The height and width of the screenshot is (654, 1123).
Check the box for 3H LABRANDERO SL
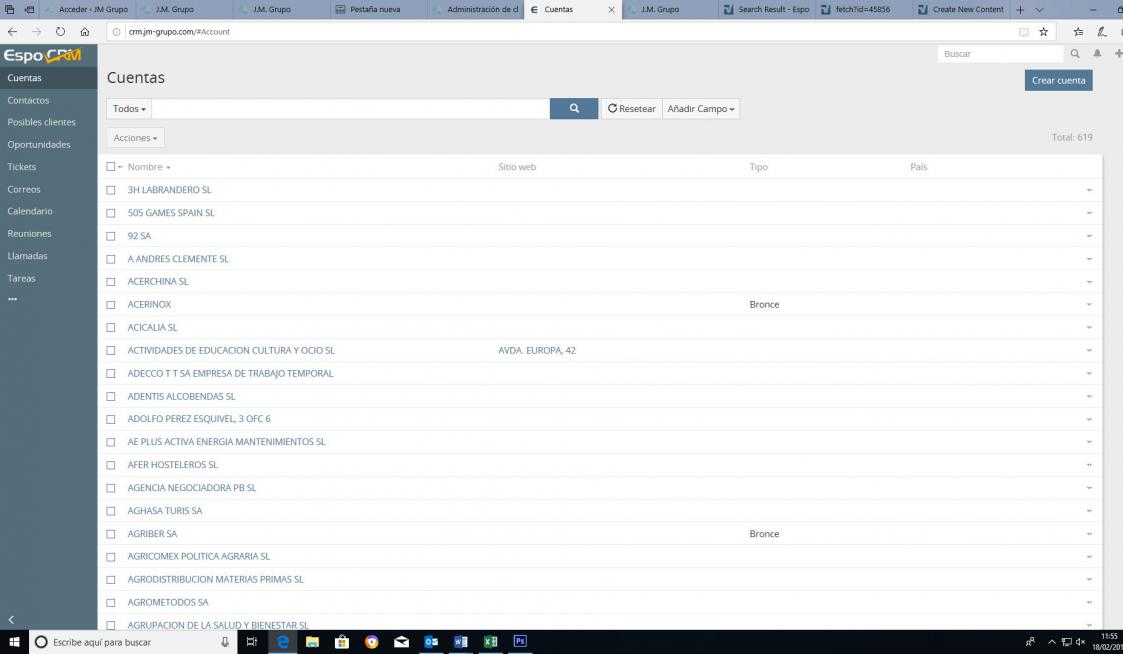pyautogui.click(x=110, y=190)
